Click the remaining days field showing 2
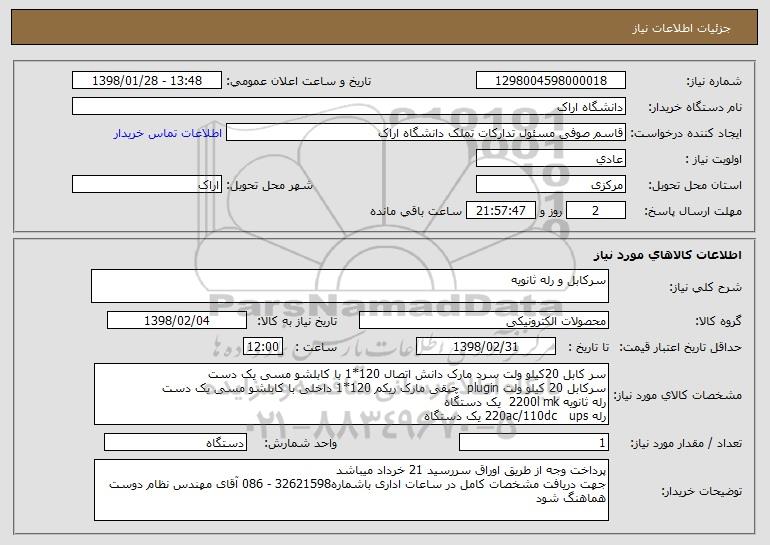 click(596, 211)
